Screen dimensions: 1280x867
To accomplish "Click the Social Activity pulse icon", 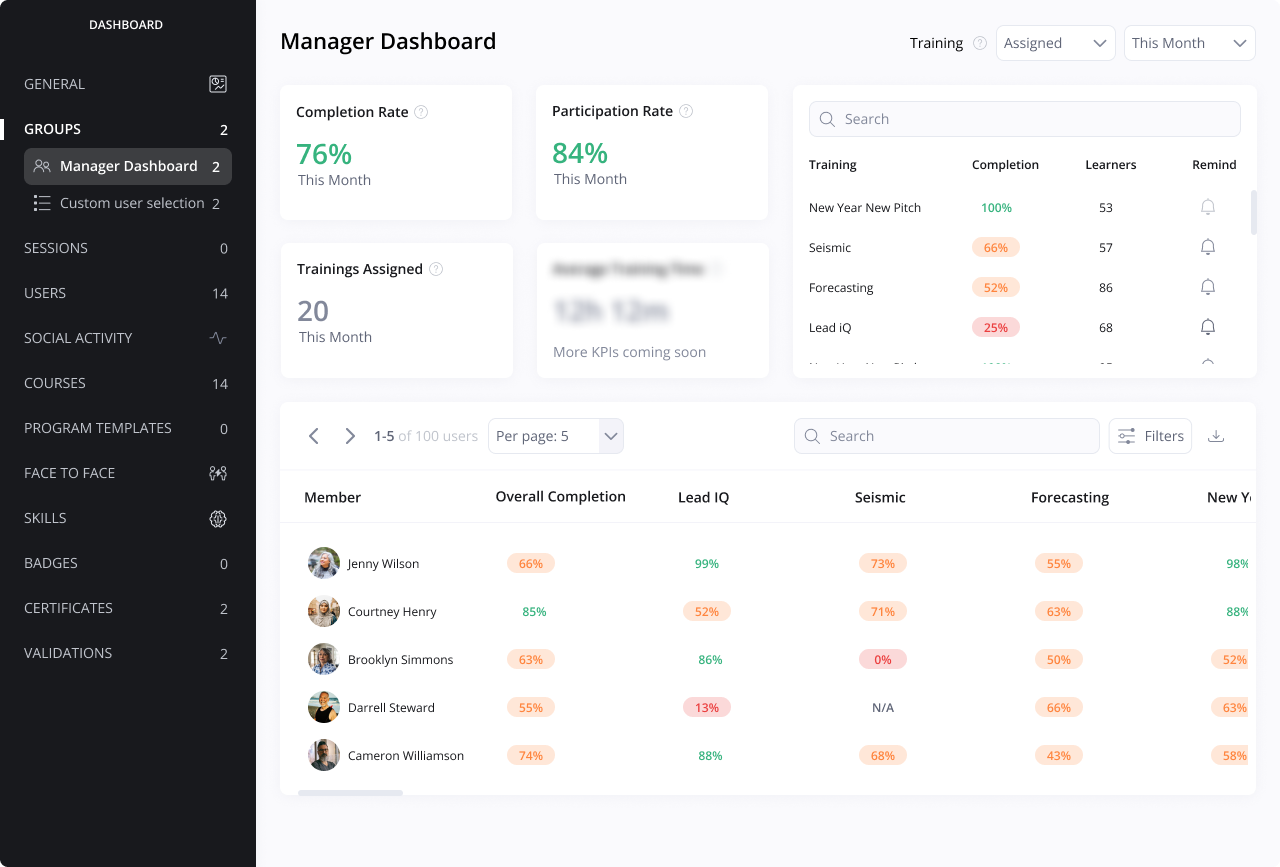I will (x=218, y=338).
